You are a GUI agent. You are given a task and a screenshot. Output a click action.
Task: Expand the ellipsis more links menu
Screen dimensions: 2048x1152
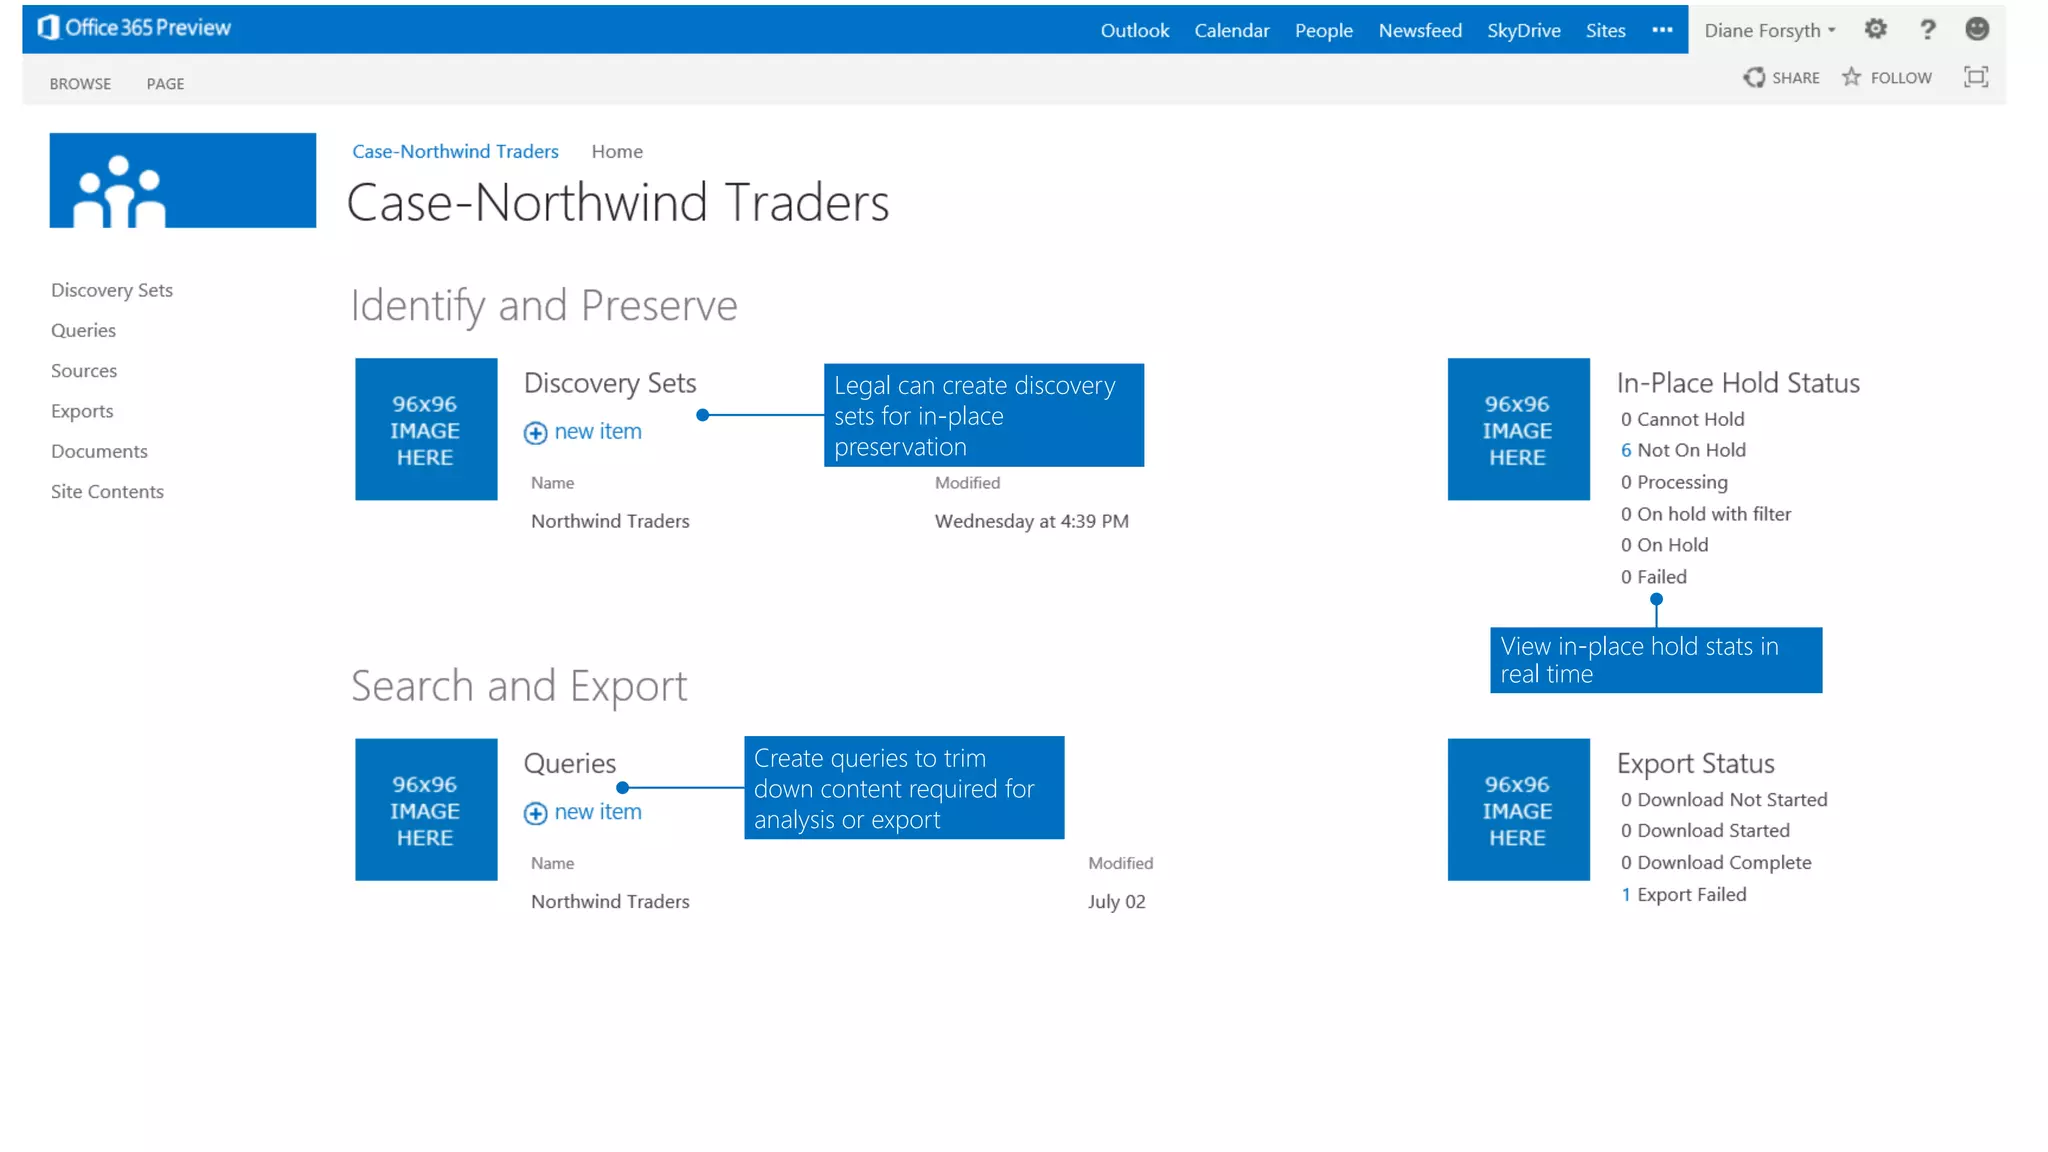click(1662, 30)
